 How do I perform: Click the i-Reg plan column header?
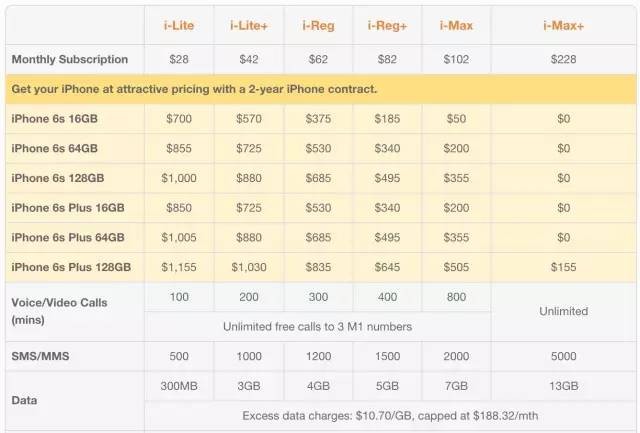pos(319,22)
